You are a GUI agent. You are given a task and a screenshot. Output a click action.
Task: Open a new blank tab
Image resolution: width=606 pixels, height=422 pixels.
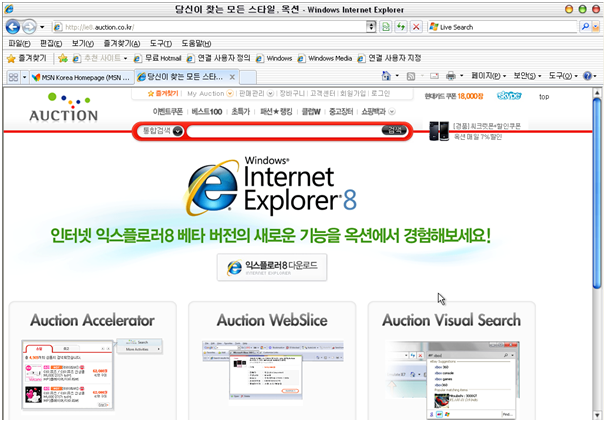248,77
